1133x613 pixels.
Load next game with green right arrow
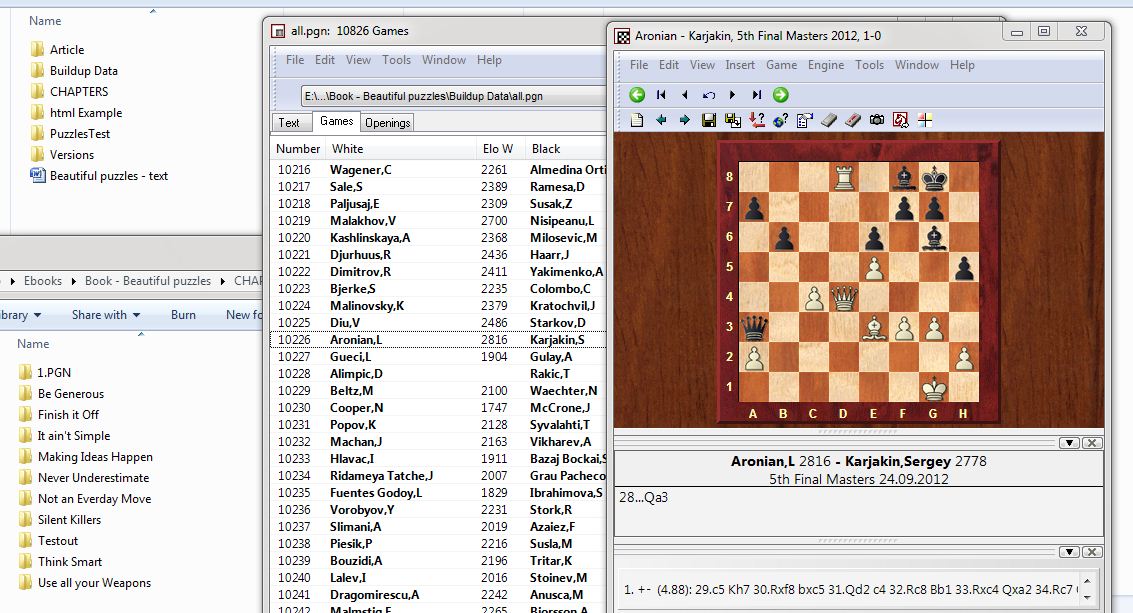coord(781,95)
